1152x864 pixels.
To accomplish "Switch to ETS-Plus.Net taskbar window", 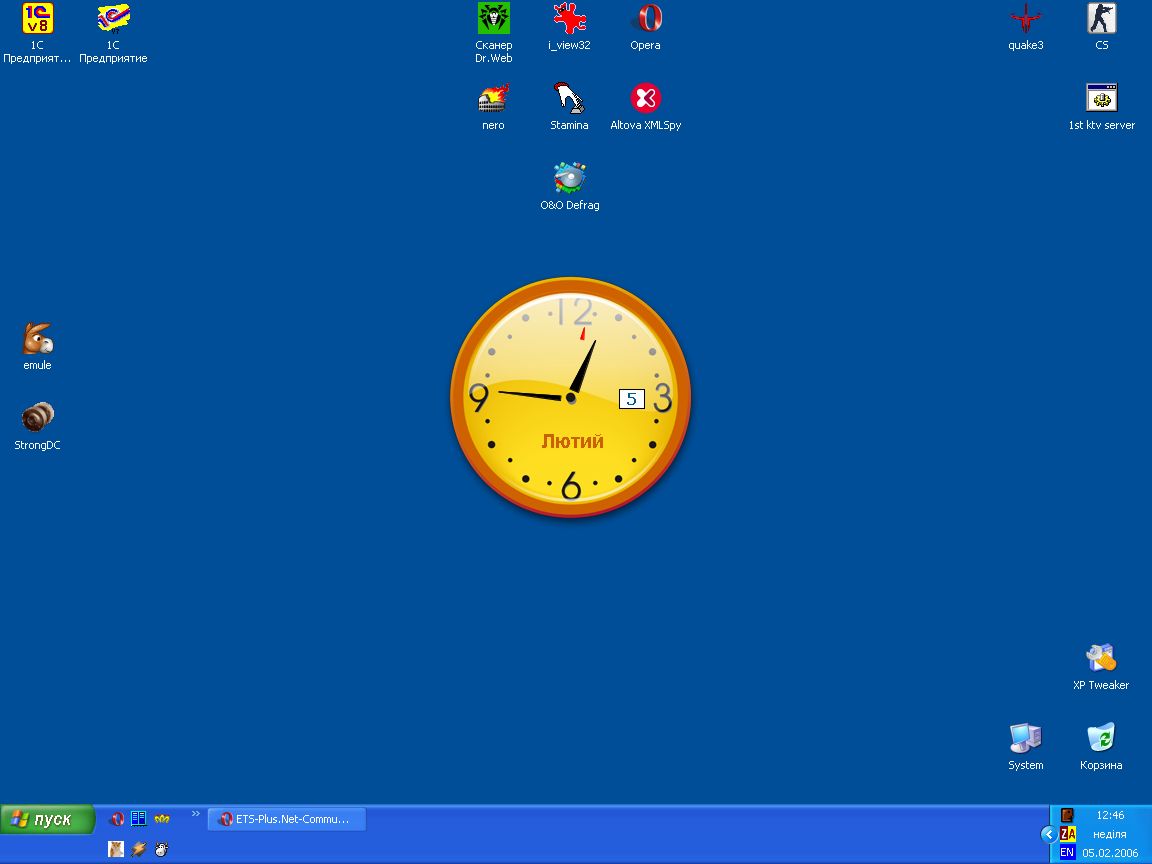I will pyautogui.click(x=287, y=819).
